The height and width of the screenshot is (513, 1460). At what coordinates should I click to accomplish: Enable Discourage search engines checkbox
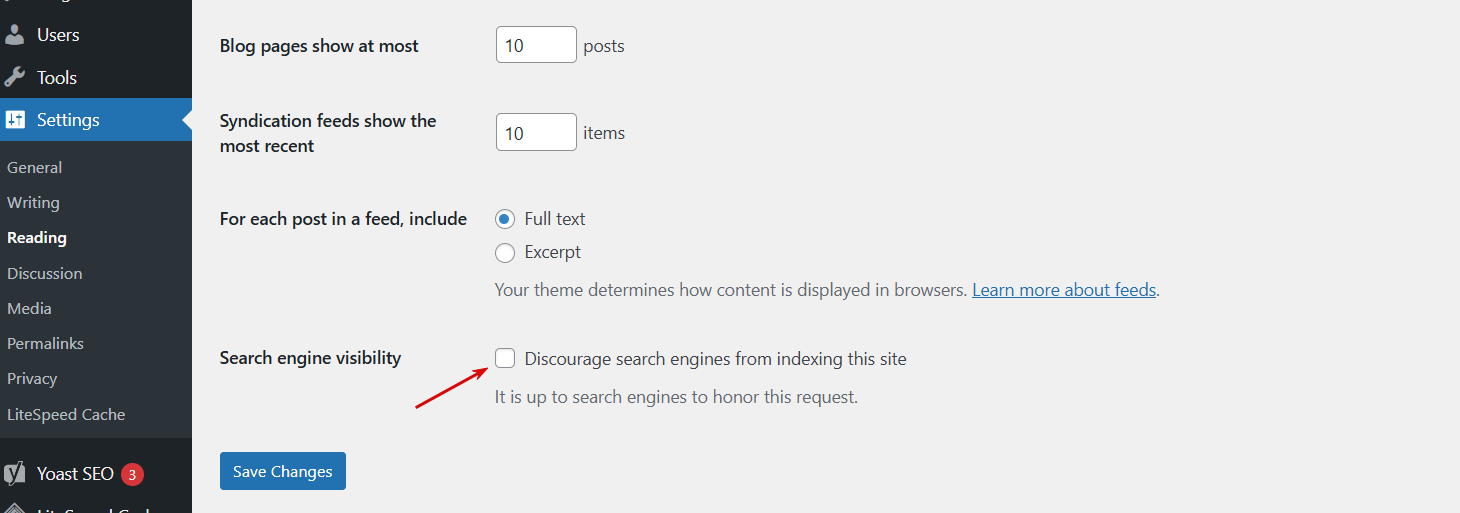tap(505, 358)
